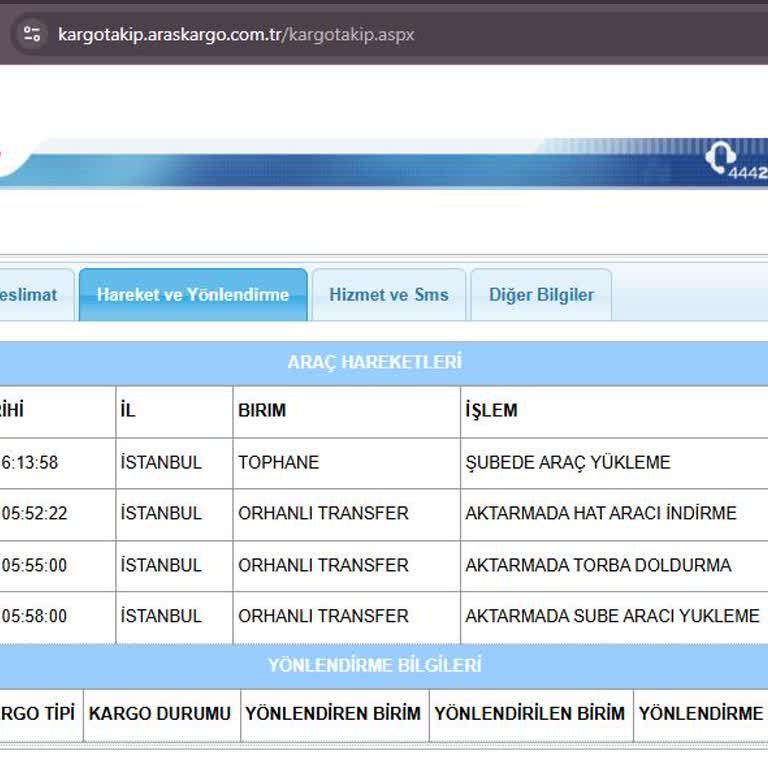Click İSTANBUL in the 05:55:00 row
Screen dimensions: 768x768
[x=174, y=566]
